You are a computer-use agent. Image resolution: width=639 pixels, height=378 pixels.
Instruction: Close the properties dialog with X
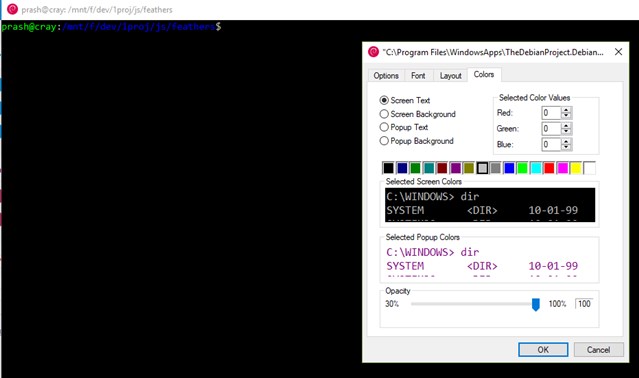pyautogui.click(x=618, y=52)
